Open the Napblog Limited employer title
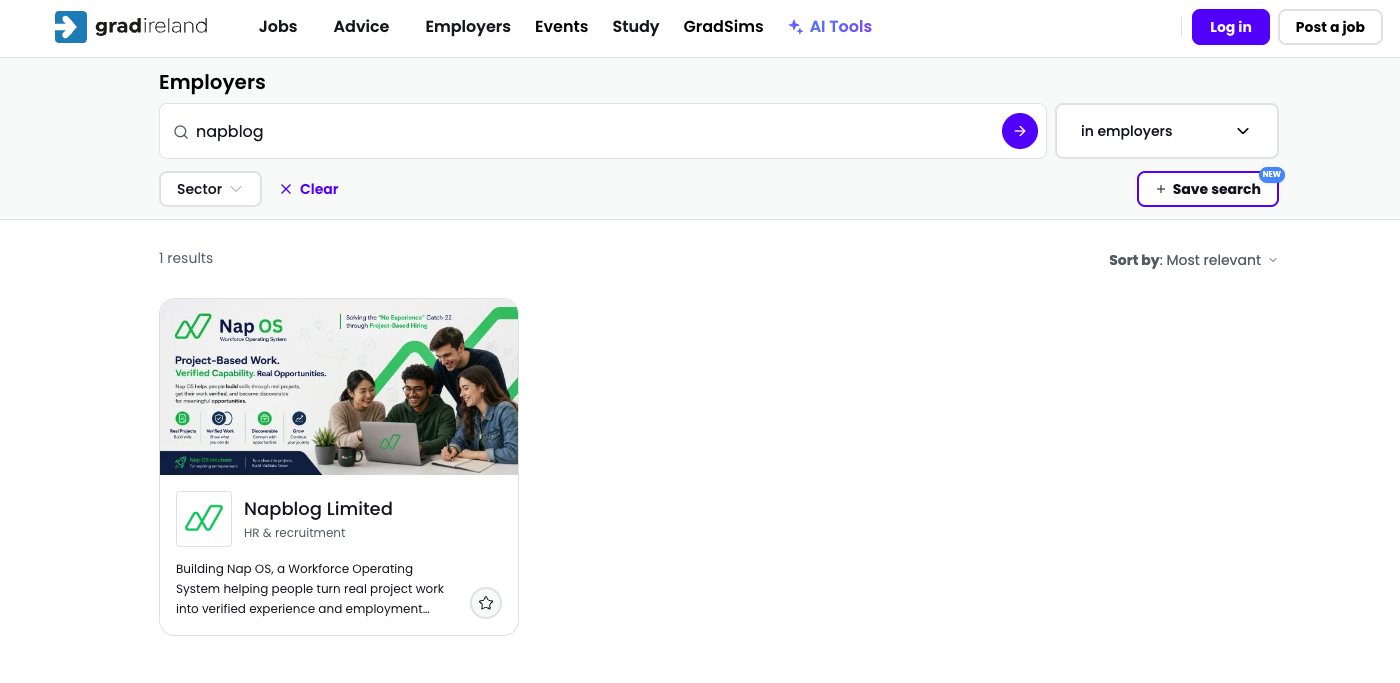The image size is (1400, 683). click(x=318, y=509)
